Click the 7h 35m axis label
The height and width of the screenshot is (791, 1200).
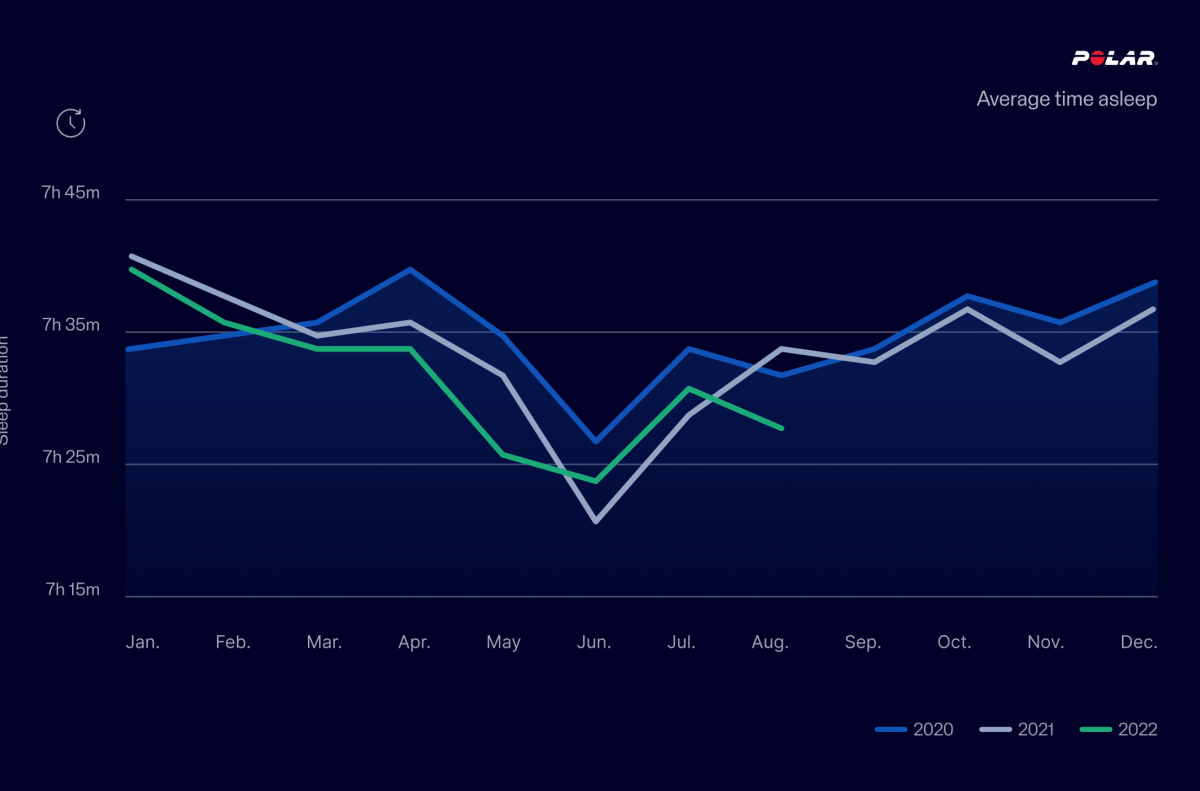click(x=71, y=325)
